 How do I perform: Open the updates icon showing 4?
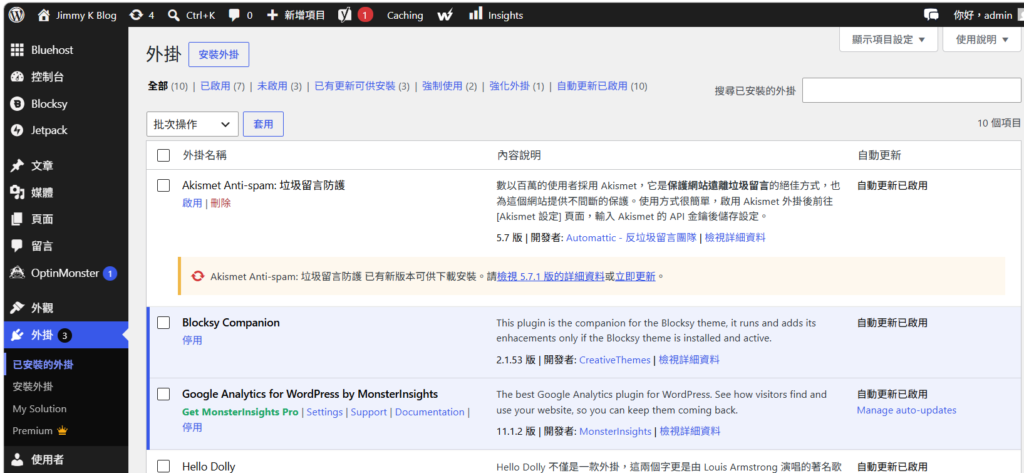[136, 14]
